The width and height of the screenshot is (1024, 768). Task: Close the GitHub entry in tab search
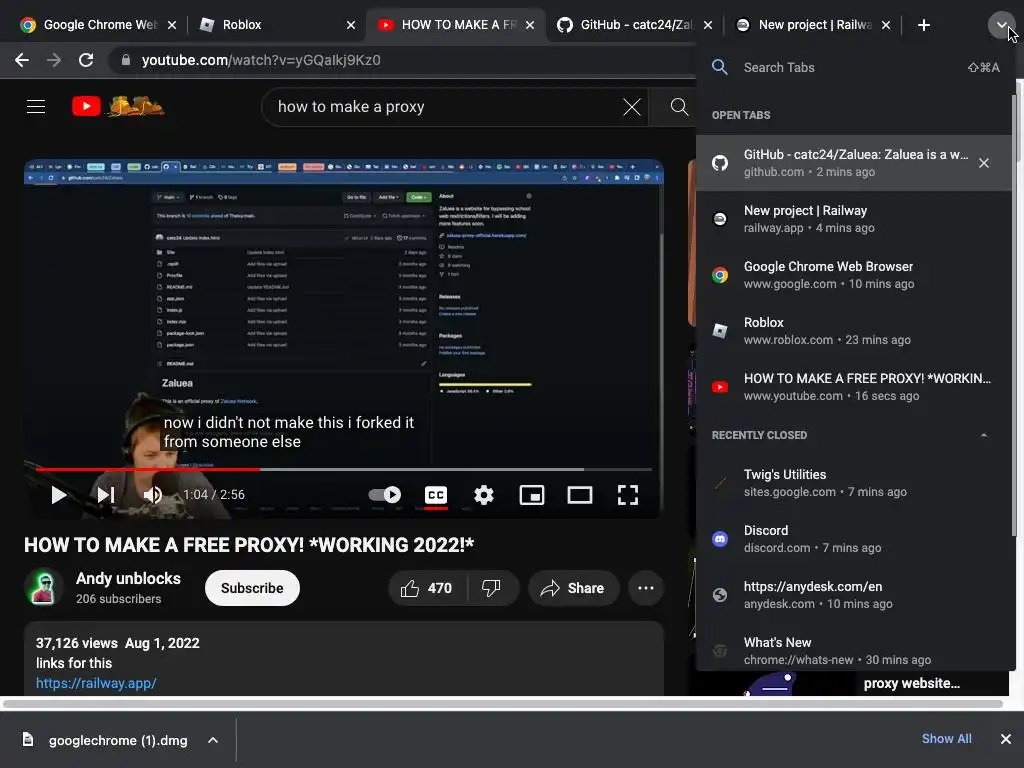point(984,163)
